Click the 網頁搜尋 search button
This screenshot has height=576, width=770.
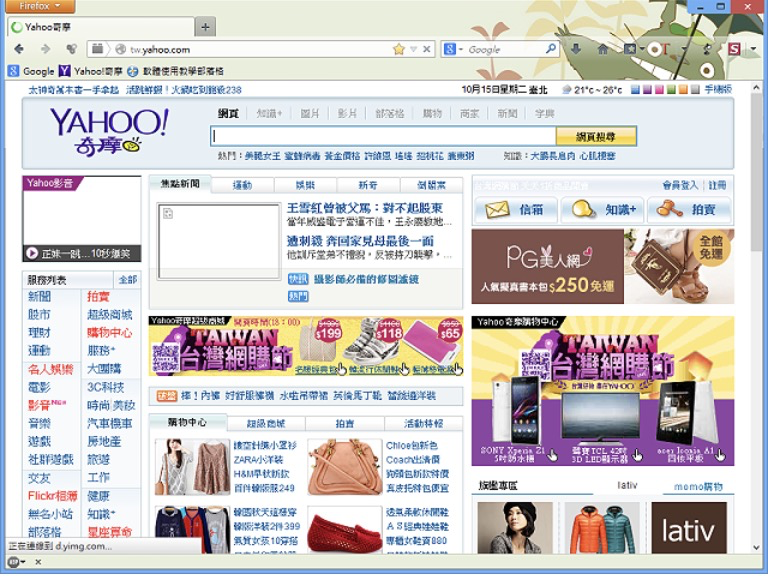[x=596, y=137]
